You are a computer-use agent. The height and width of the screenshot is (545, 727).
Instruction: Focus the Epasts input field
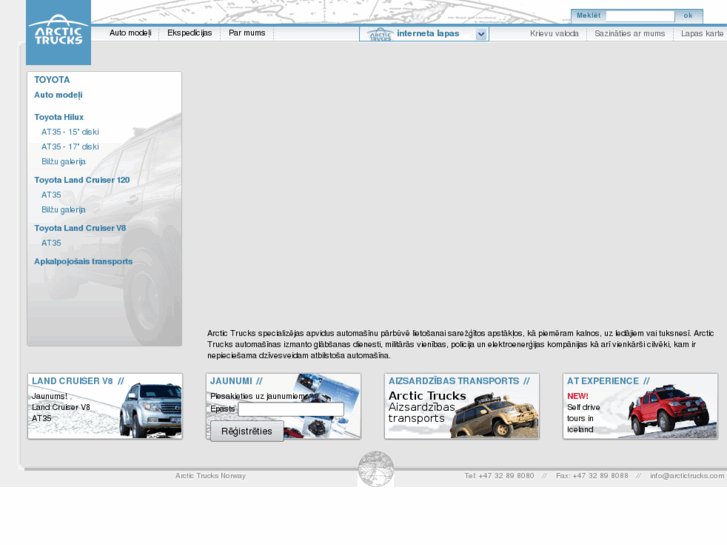tap(291, 409)
